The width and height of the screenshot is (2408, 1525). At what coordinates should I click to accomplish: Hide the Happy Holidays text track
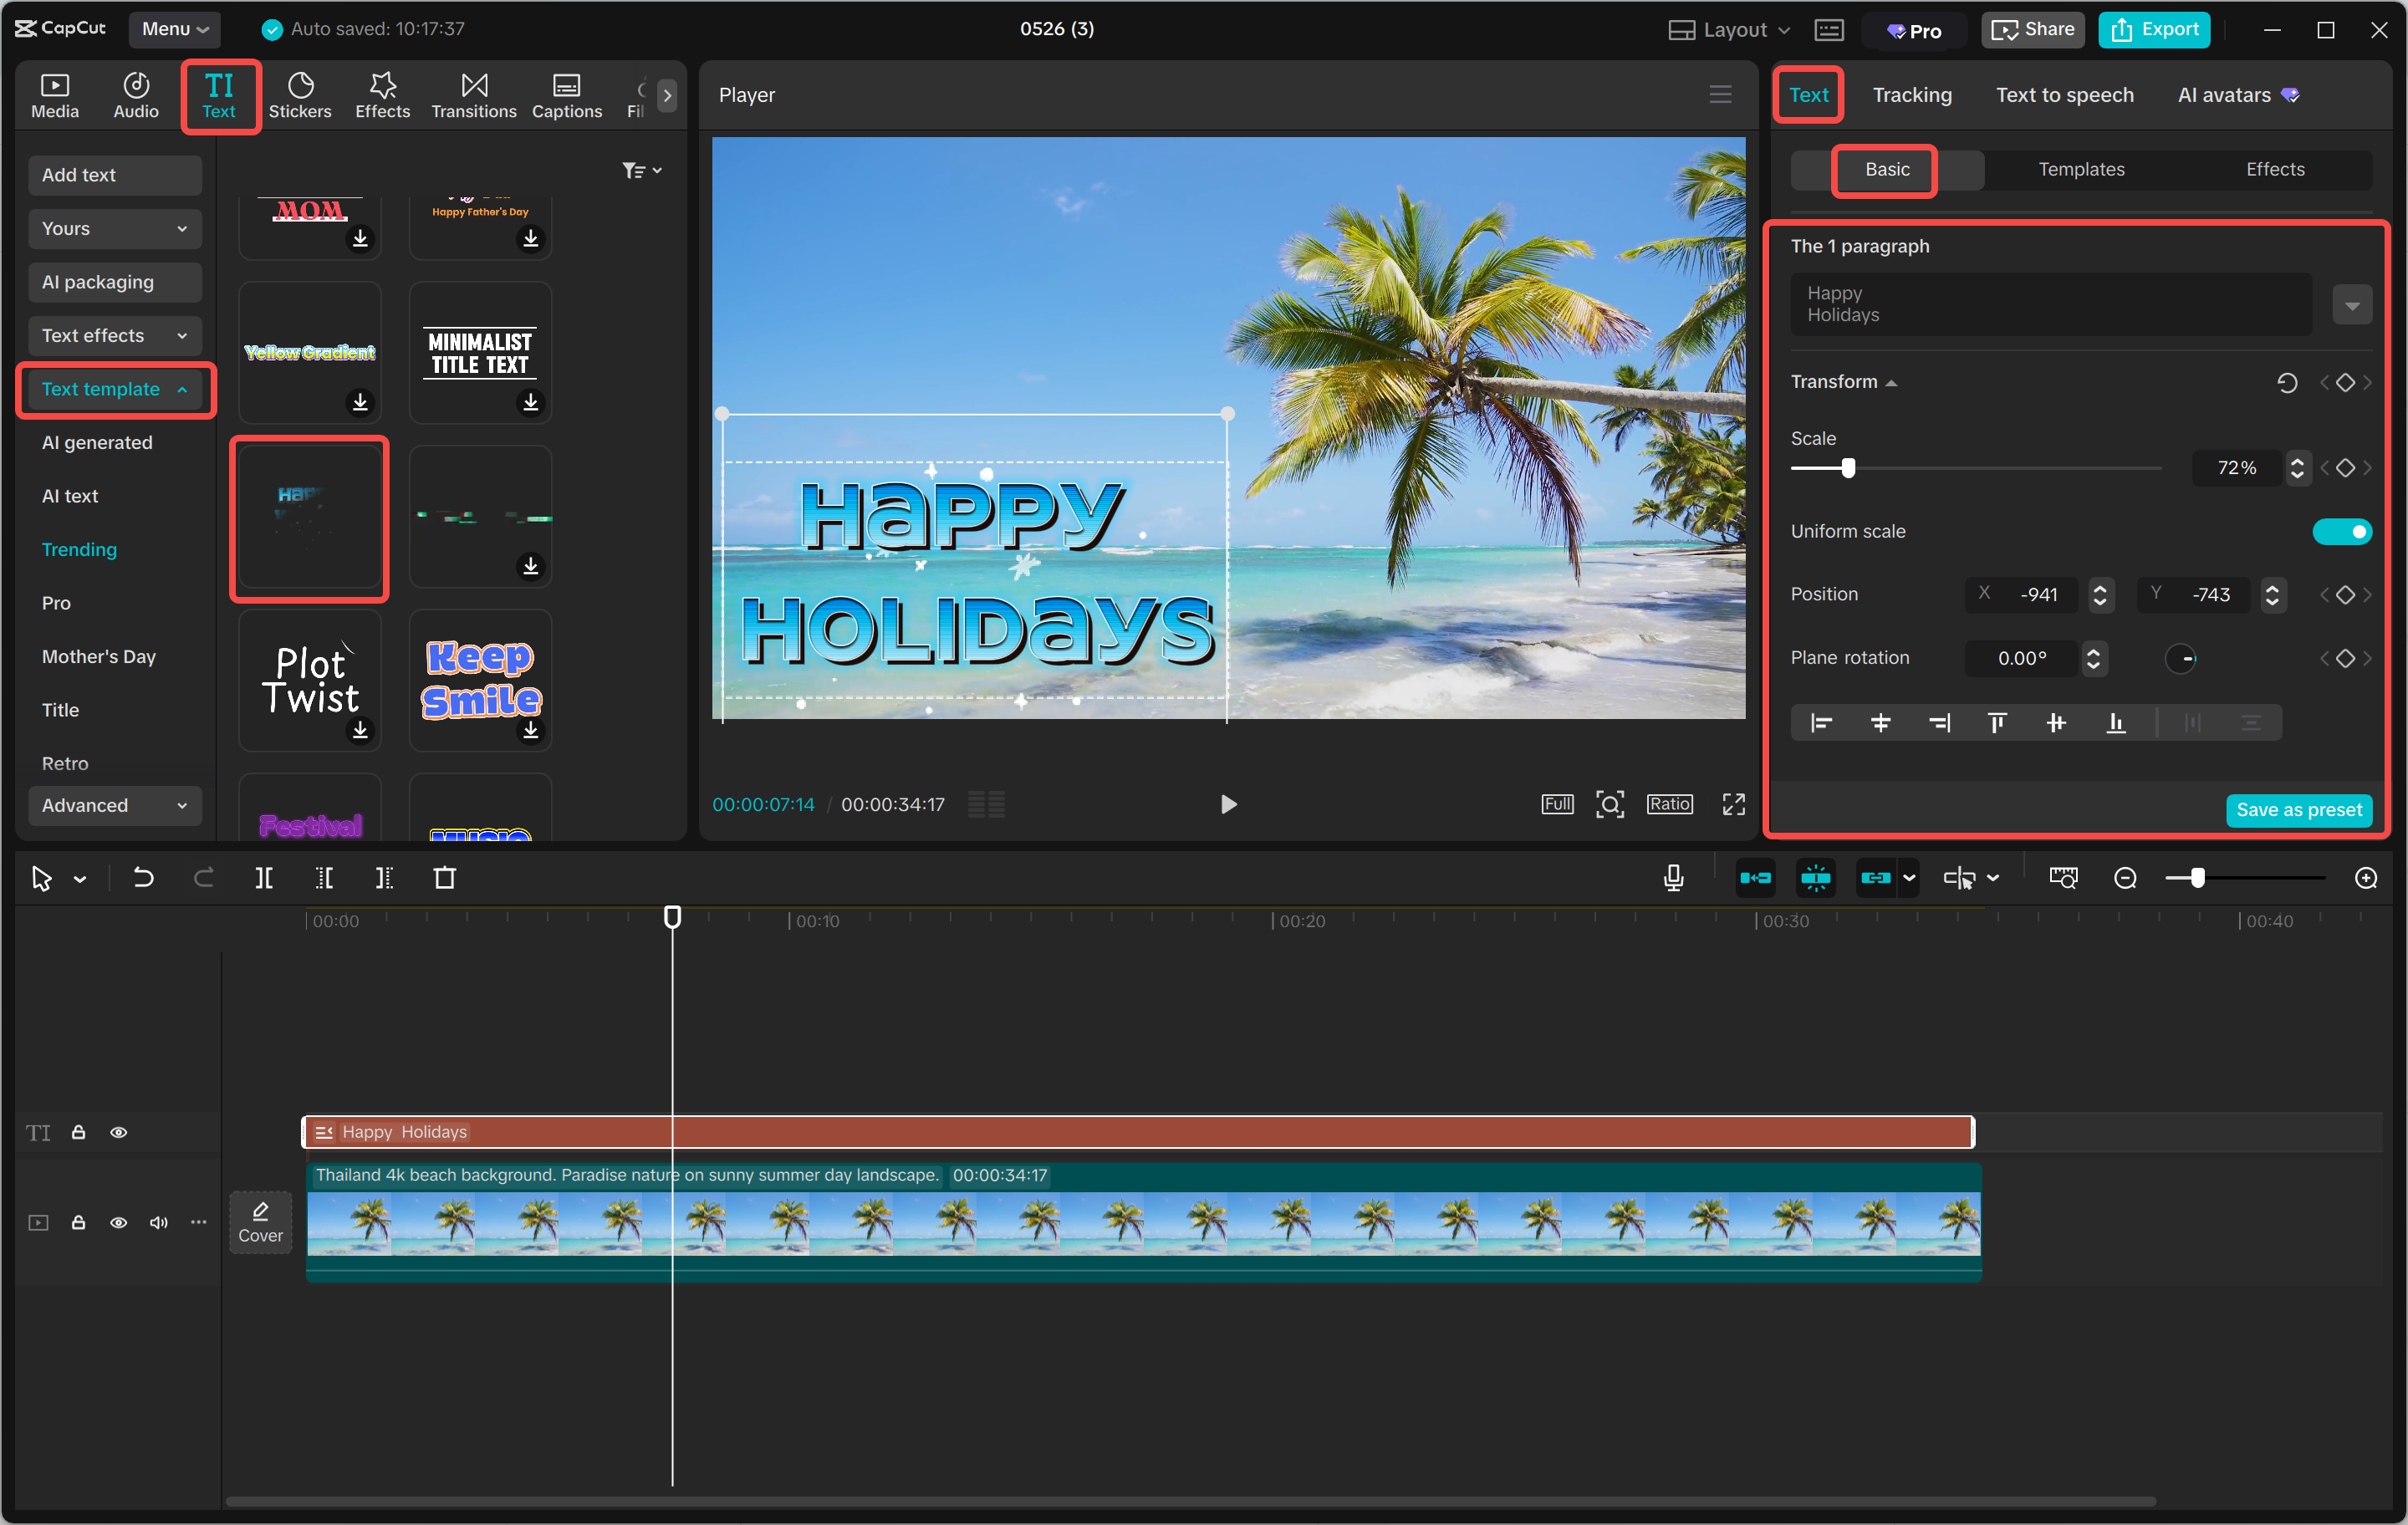click(x=119, y=1132)
